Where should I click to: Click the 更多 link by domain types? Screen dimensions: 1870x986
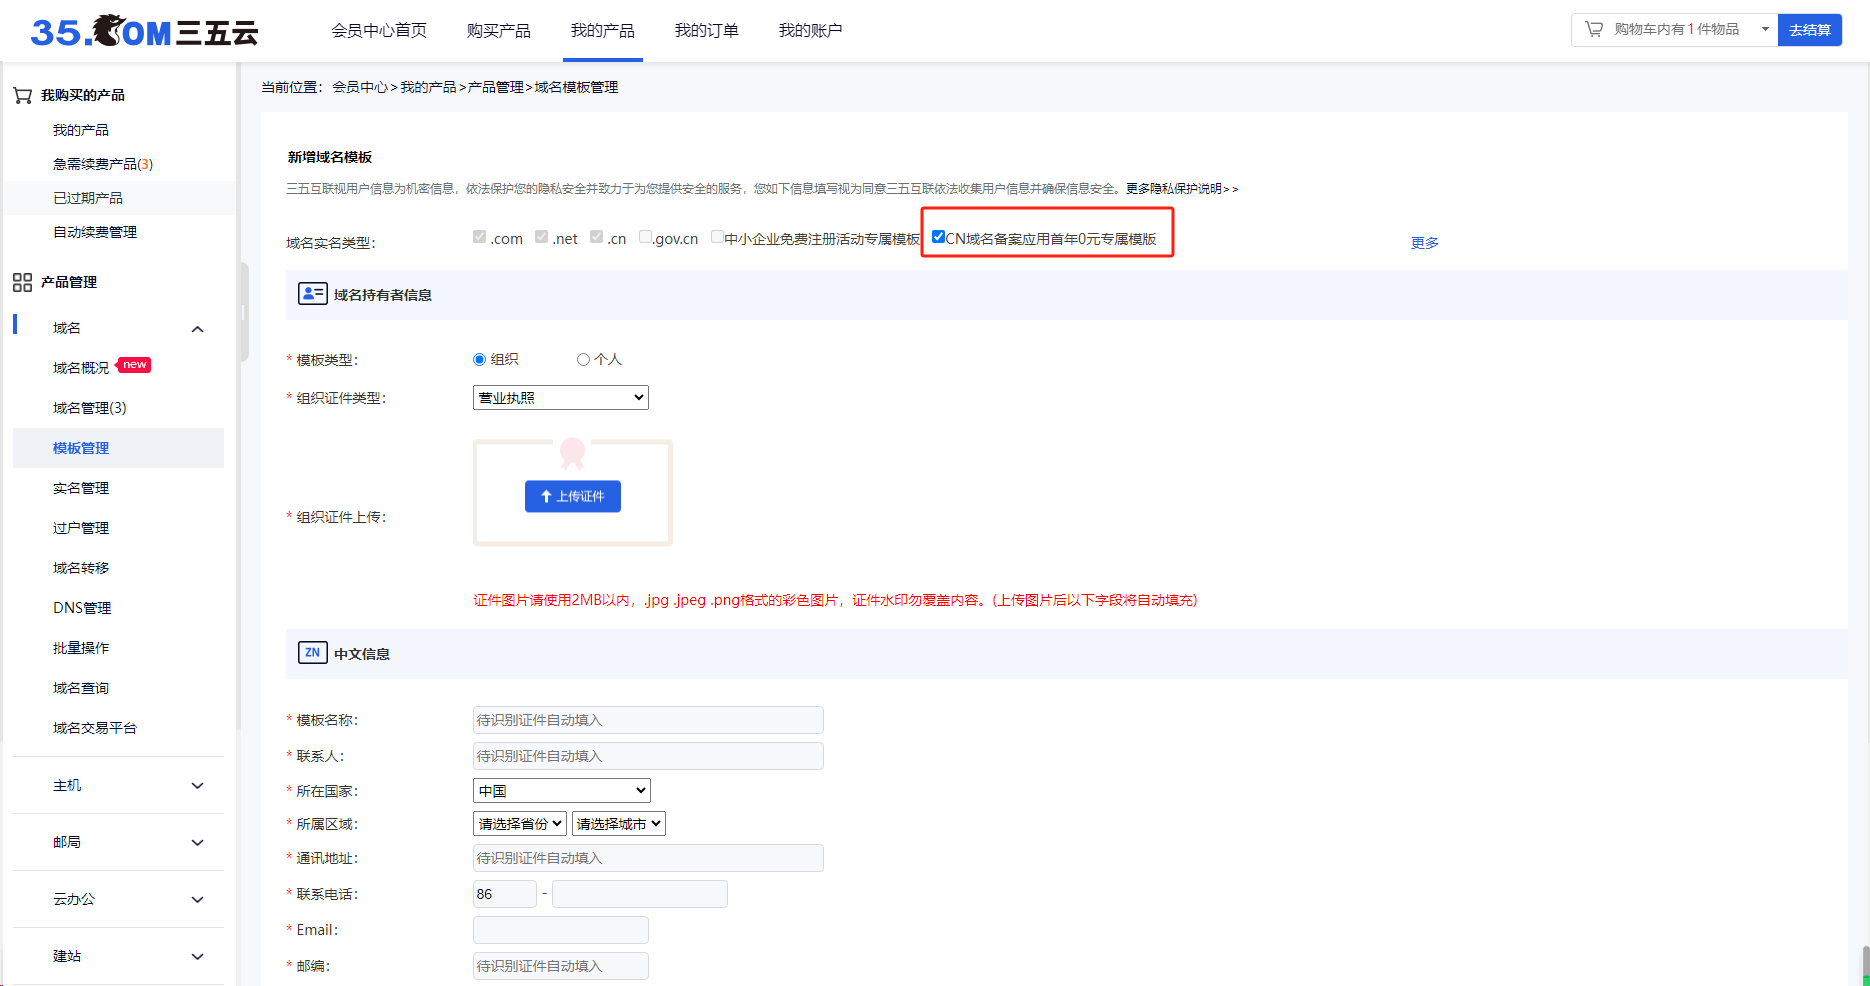(1425, 243)
